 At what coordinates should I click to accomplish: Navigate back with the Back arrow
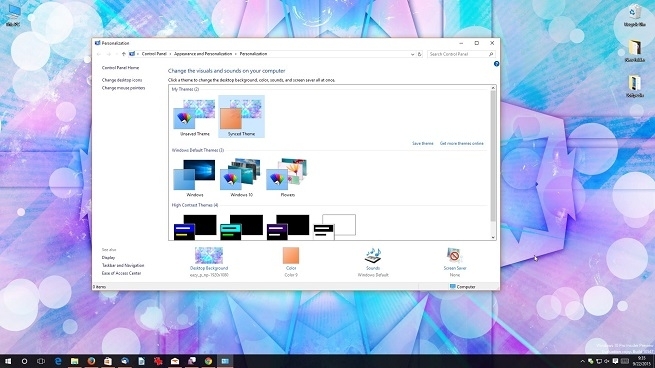pyautogui.click(x=99, y=54)
